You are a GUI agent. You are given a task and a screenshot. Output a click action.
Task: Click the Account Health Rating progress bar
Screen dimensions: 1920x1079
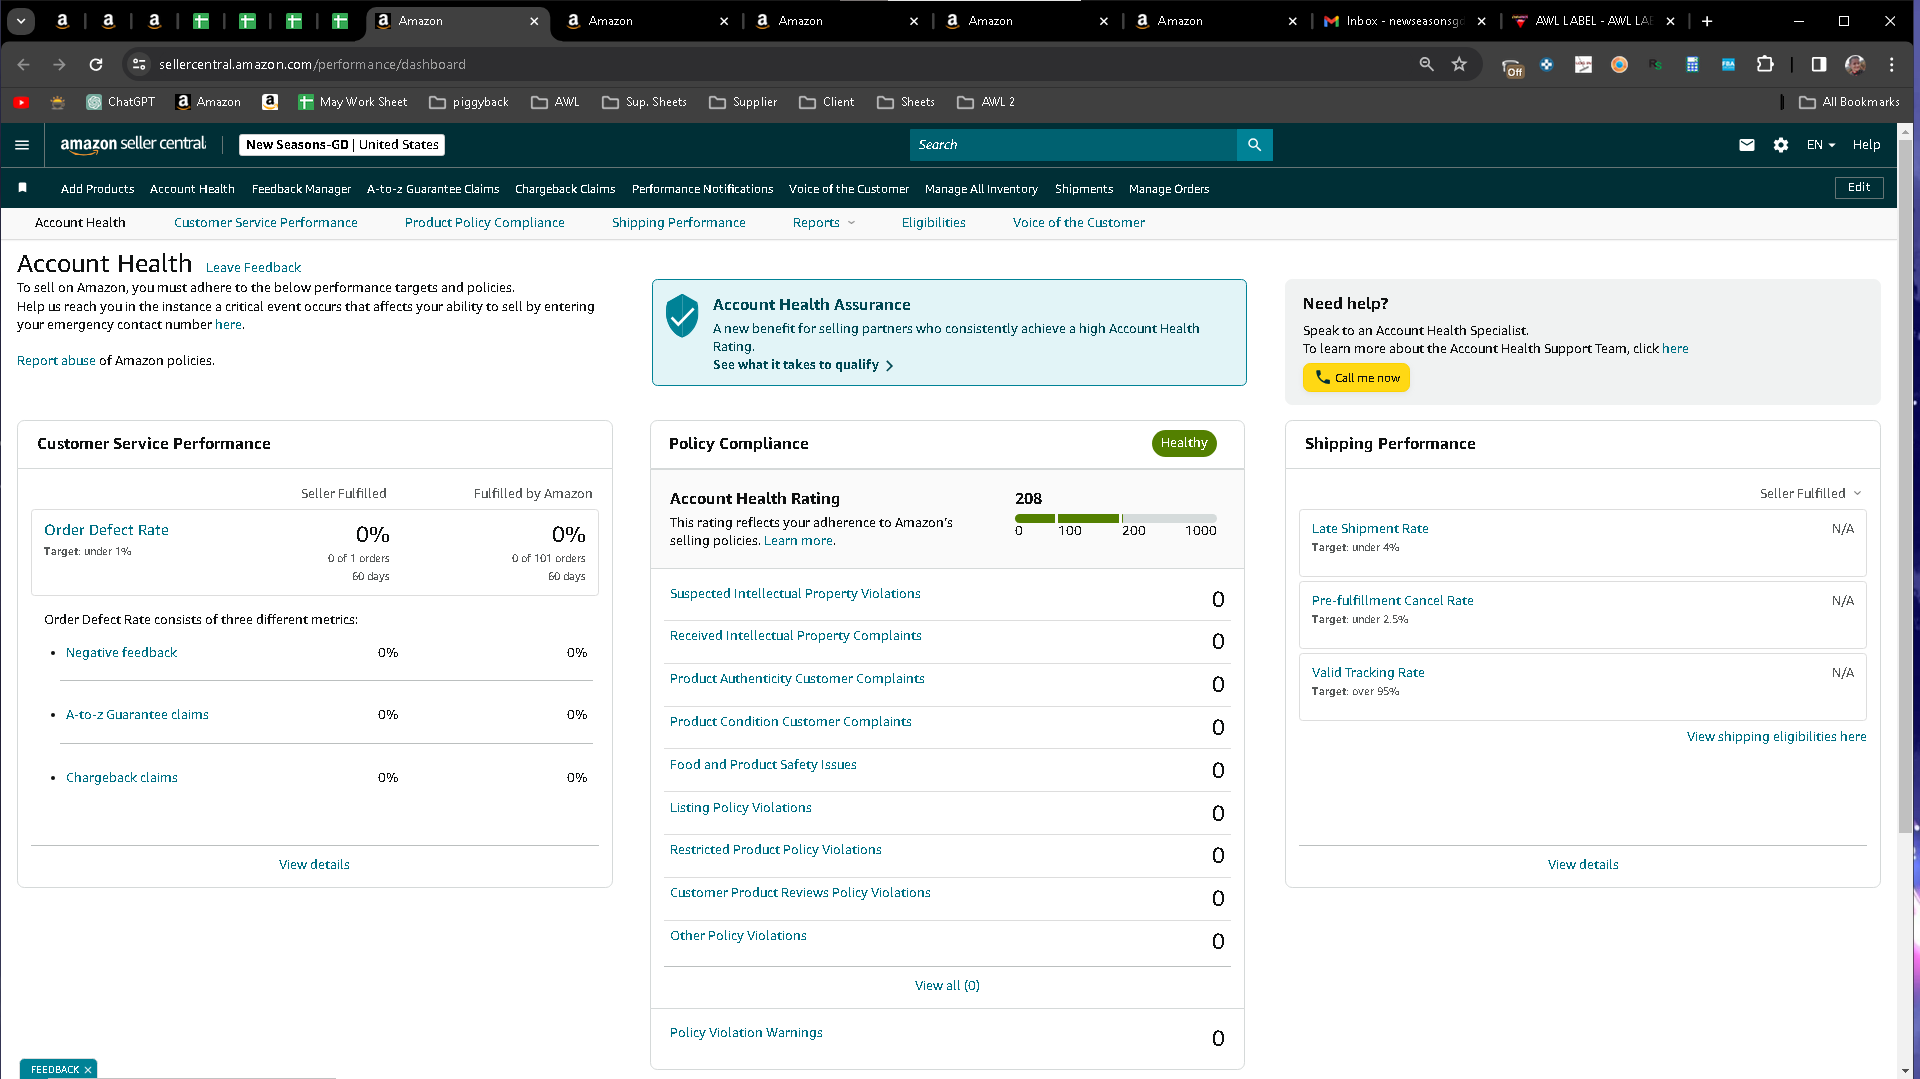[x=1116, y=518]
